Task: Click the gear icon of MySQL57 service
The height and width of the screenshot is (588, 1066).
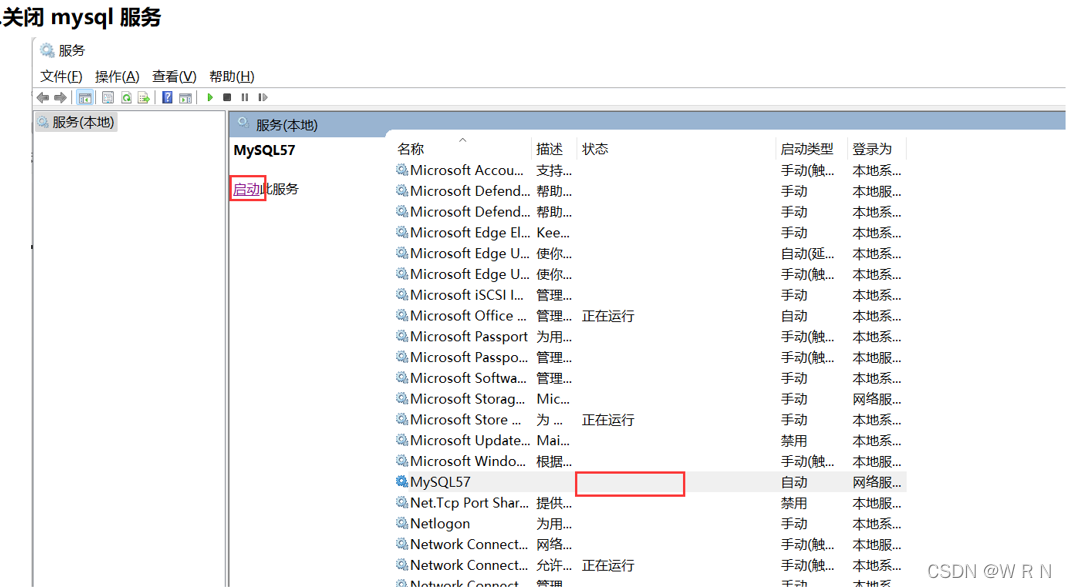Action: (402, 481)
